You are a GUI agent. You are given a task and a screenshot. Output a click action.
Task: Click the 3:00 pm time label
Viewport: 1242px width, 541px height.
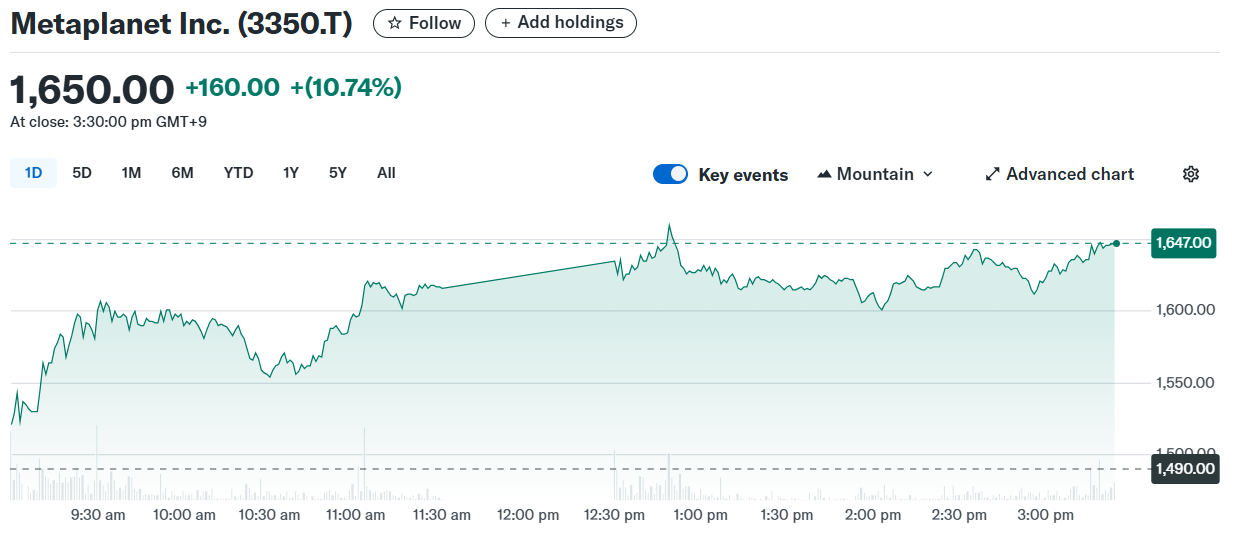click(x=1046, y=515)
